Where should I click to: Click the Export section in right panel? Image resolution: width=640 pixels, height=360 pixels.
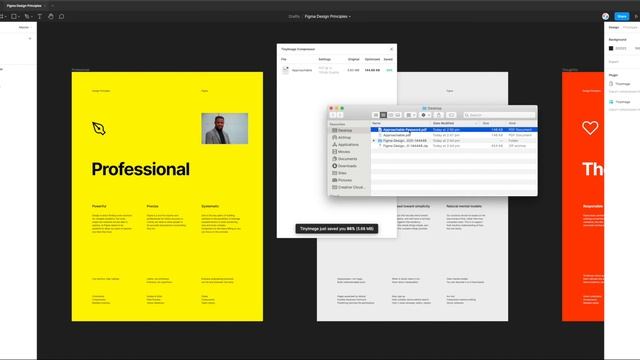pos(614,62)
